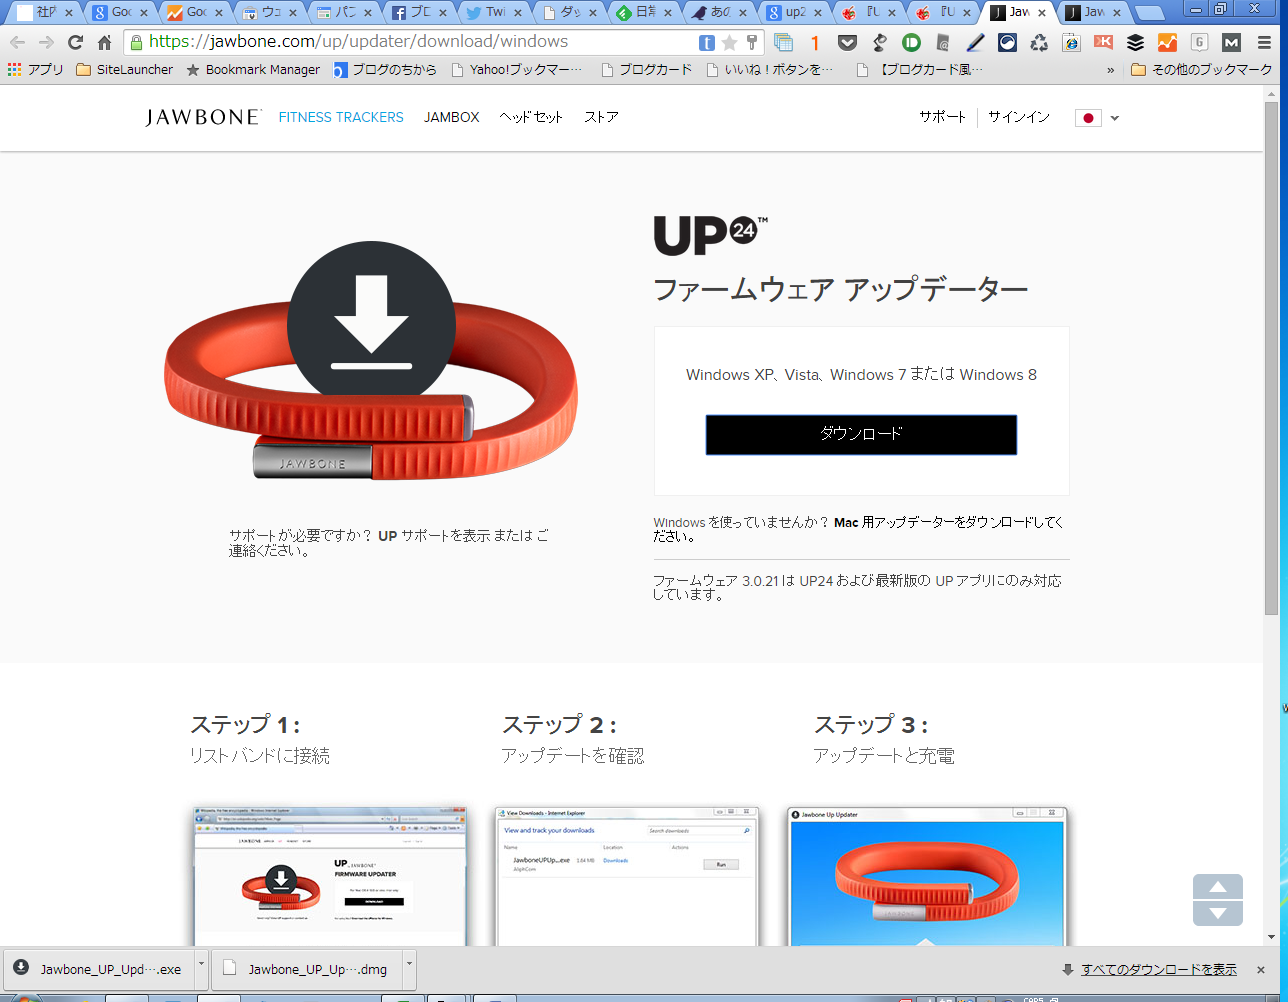Click the Step 3 Jawbone Updater thumbnail
The image size is (1288, 1002).
pyautogui.click(x=927, y=876)
